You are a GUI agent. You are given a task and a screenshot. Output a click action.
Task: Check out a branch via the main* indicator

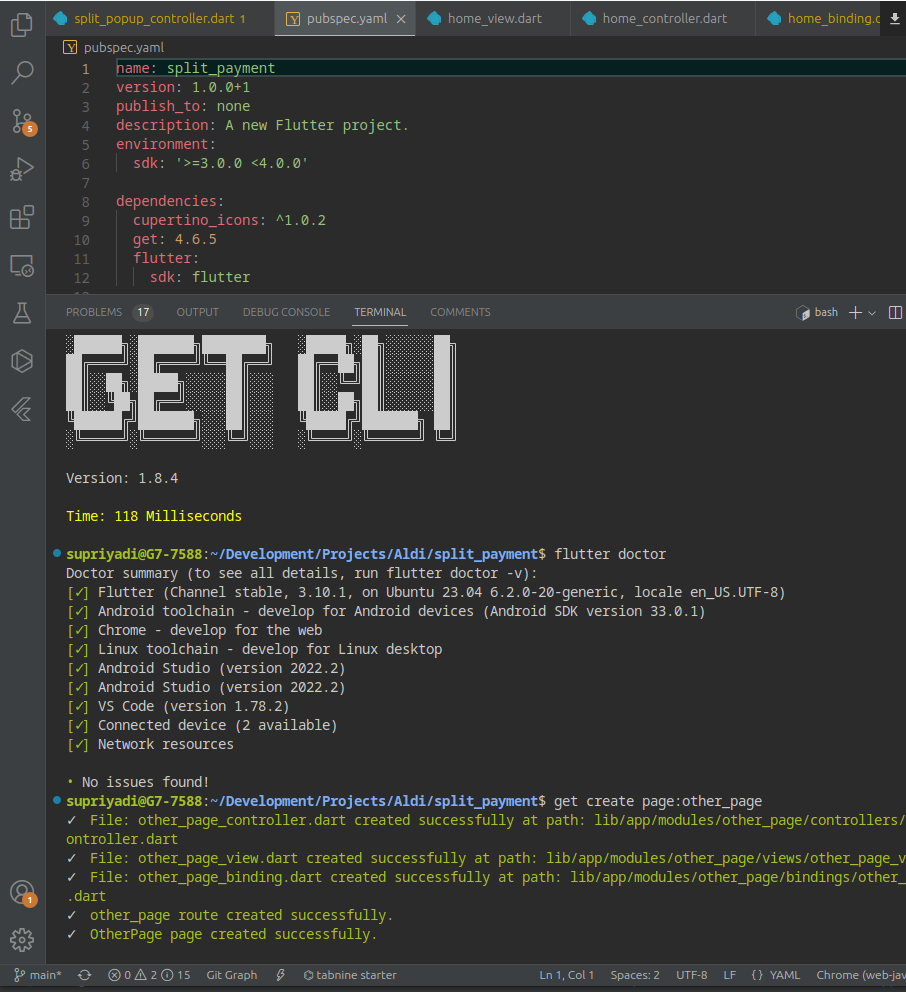38,975
